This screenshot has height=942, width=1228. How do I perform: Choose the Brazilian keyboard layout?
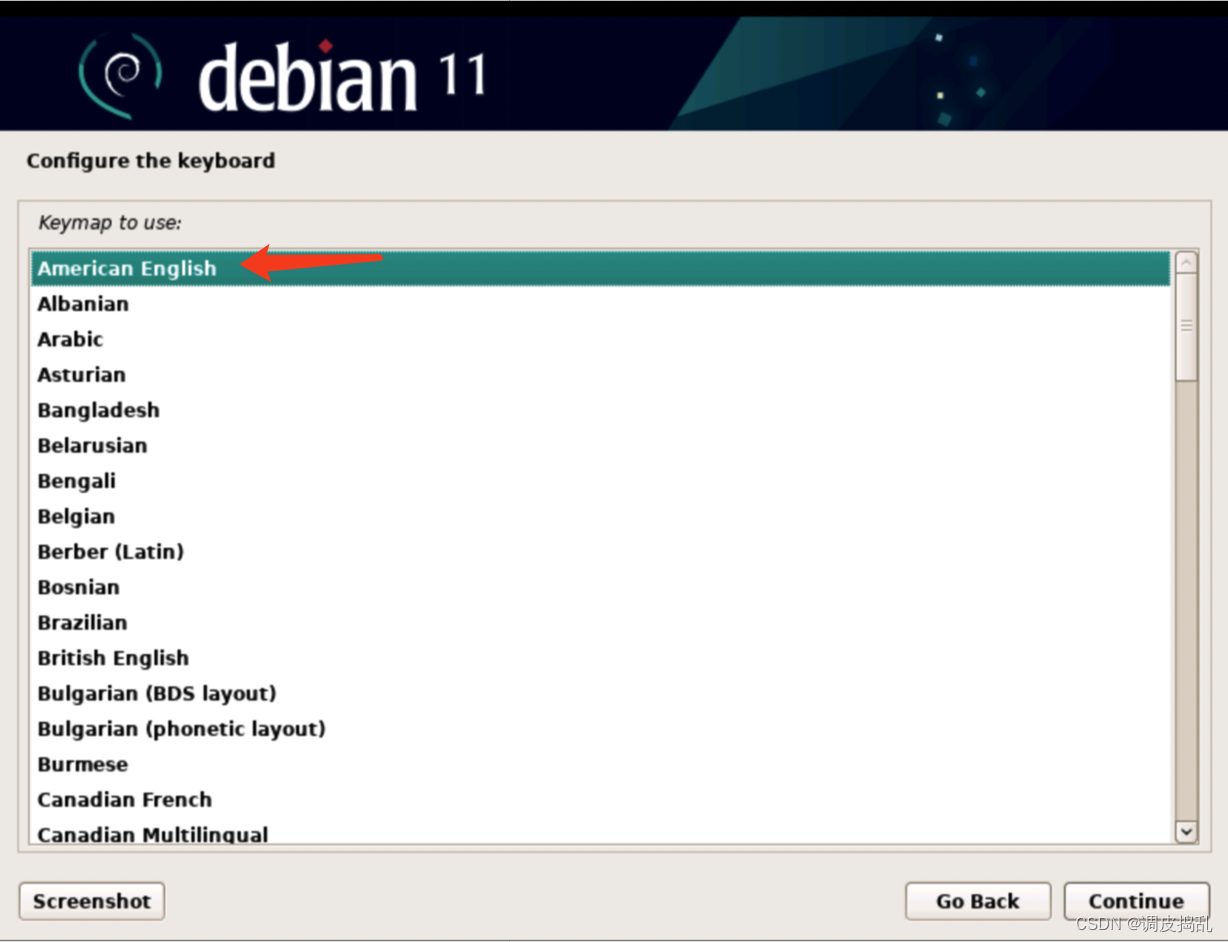pyautogui.click(x=82, y=622)
